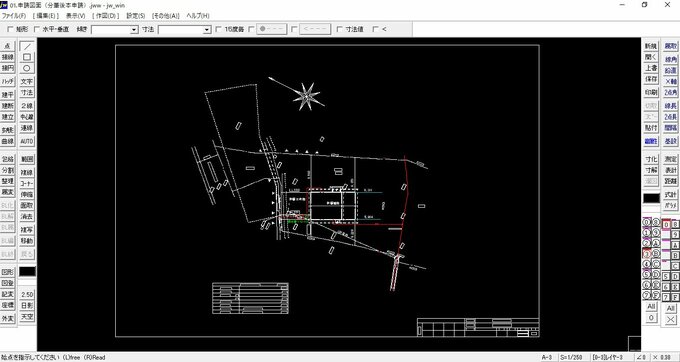Activate the 範囲 range selection tool
The height and width of the screenshot is (362, 680).
27,160
